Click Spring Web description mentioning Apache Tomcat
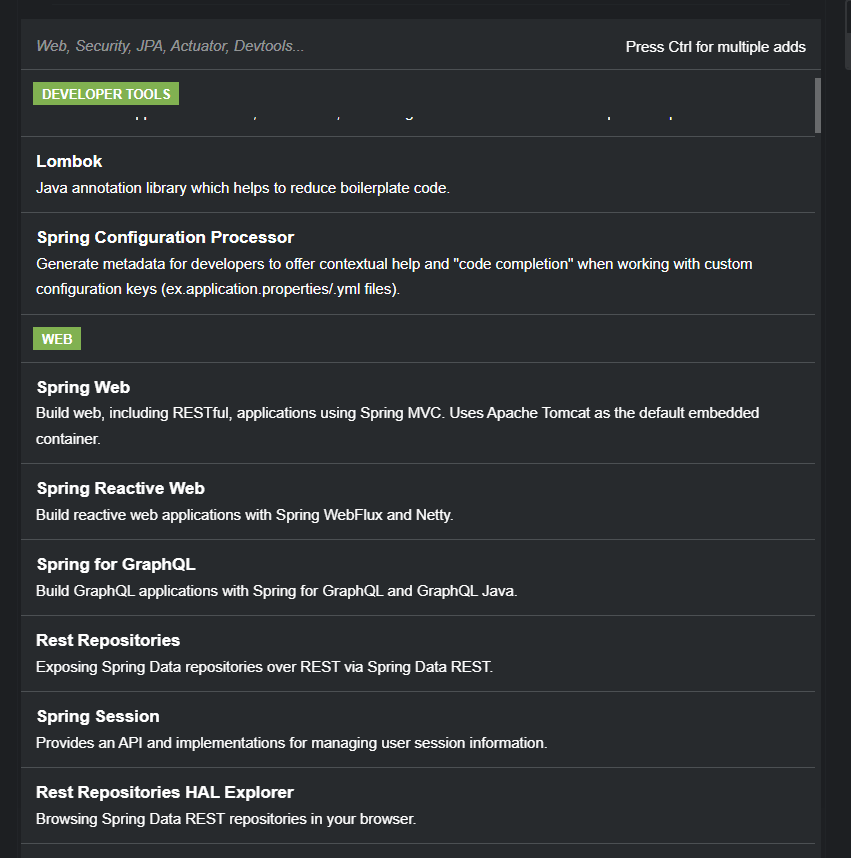The height and width of the screenshot is (858, 851). (x=397, y=426)
